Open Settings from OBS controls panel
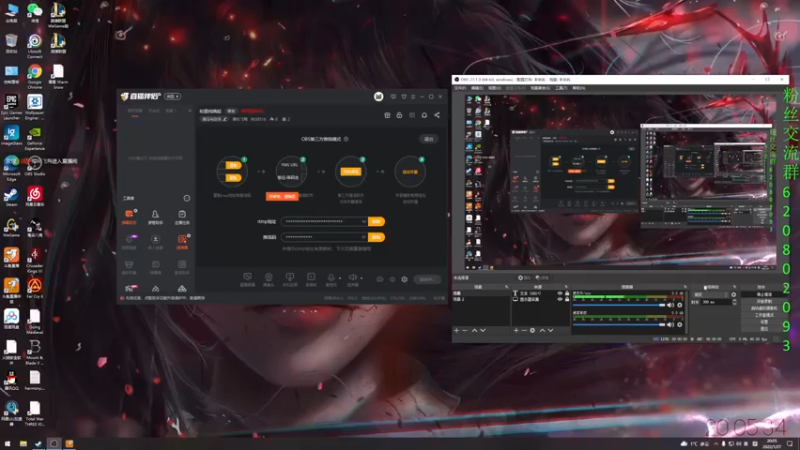 click(764, 322)
